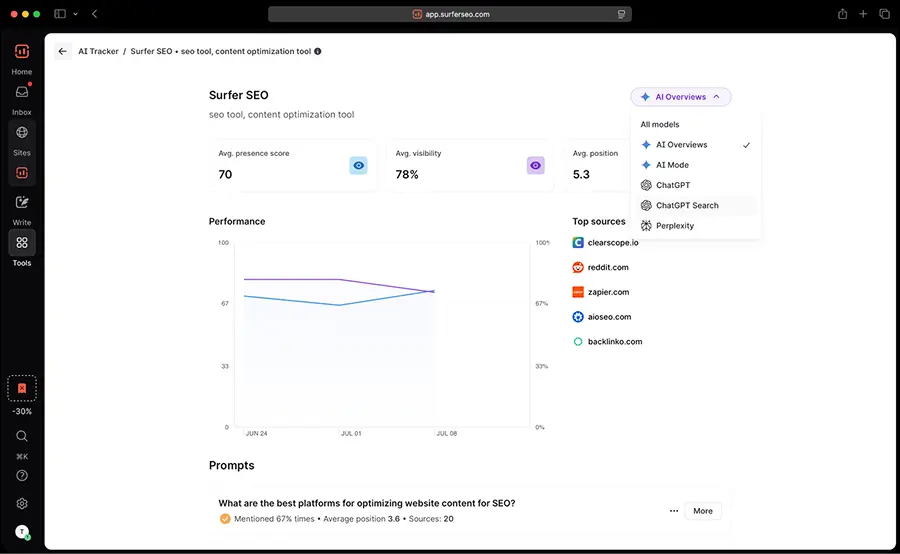Click the clearscope.io source logo
The image size is (900, 554).
click(x=578, y=243)
